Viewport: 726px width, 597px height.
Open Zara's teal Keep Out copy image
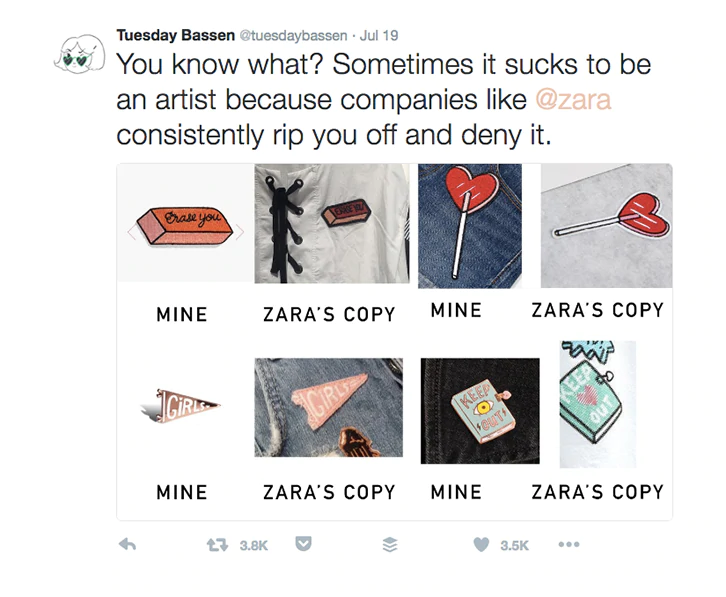tap(597, 404)
